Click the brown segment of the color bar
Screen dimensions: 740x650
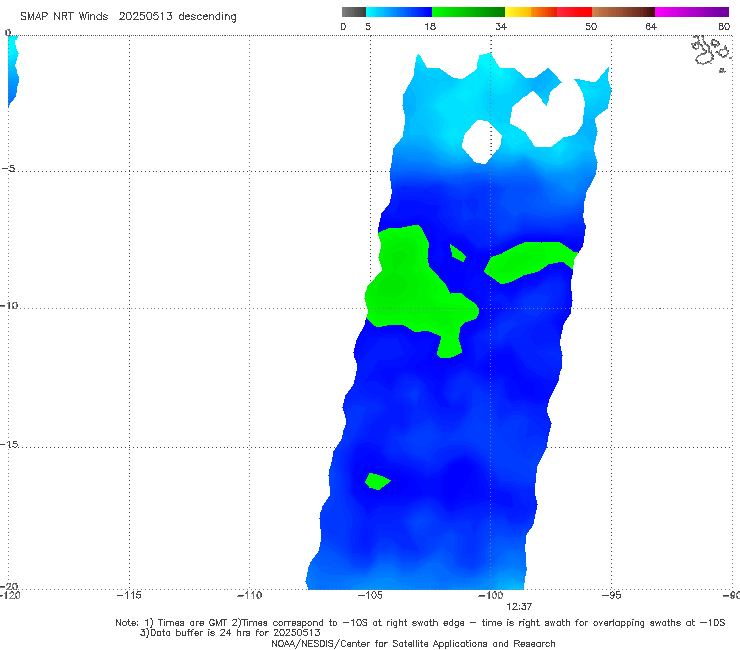tap(623, 12)
